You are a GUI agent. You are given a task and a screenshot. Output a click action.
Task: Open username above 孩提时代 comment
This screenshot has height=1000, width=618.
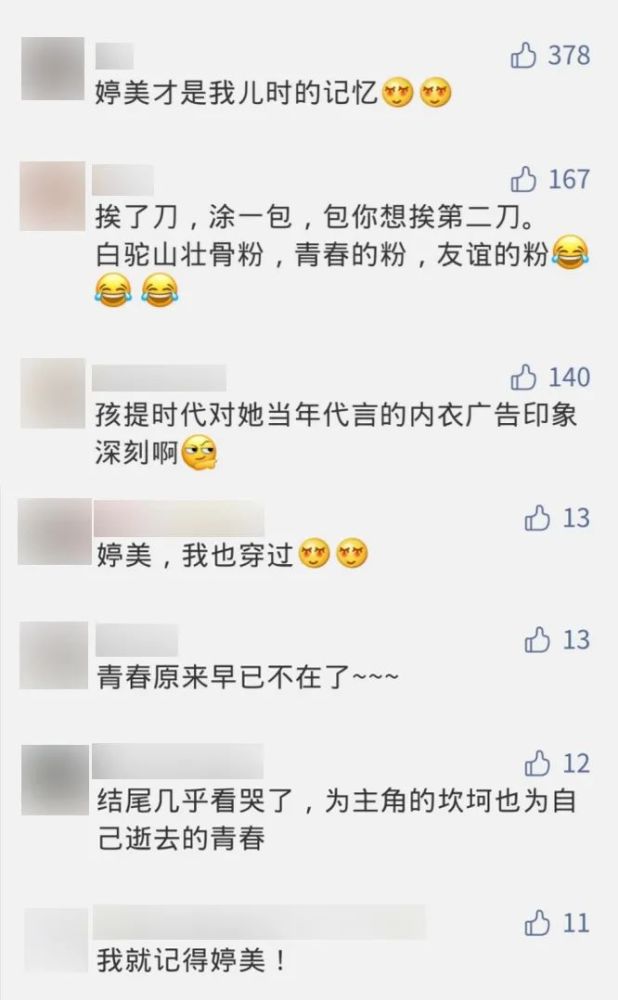(159, 378)
